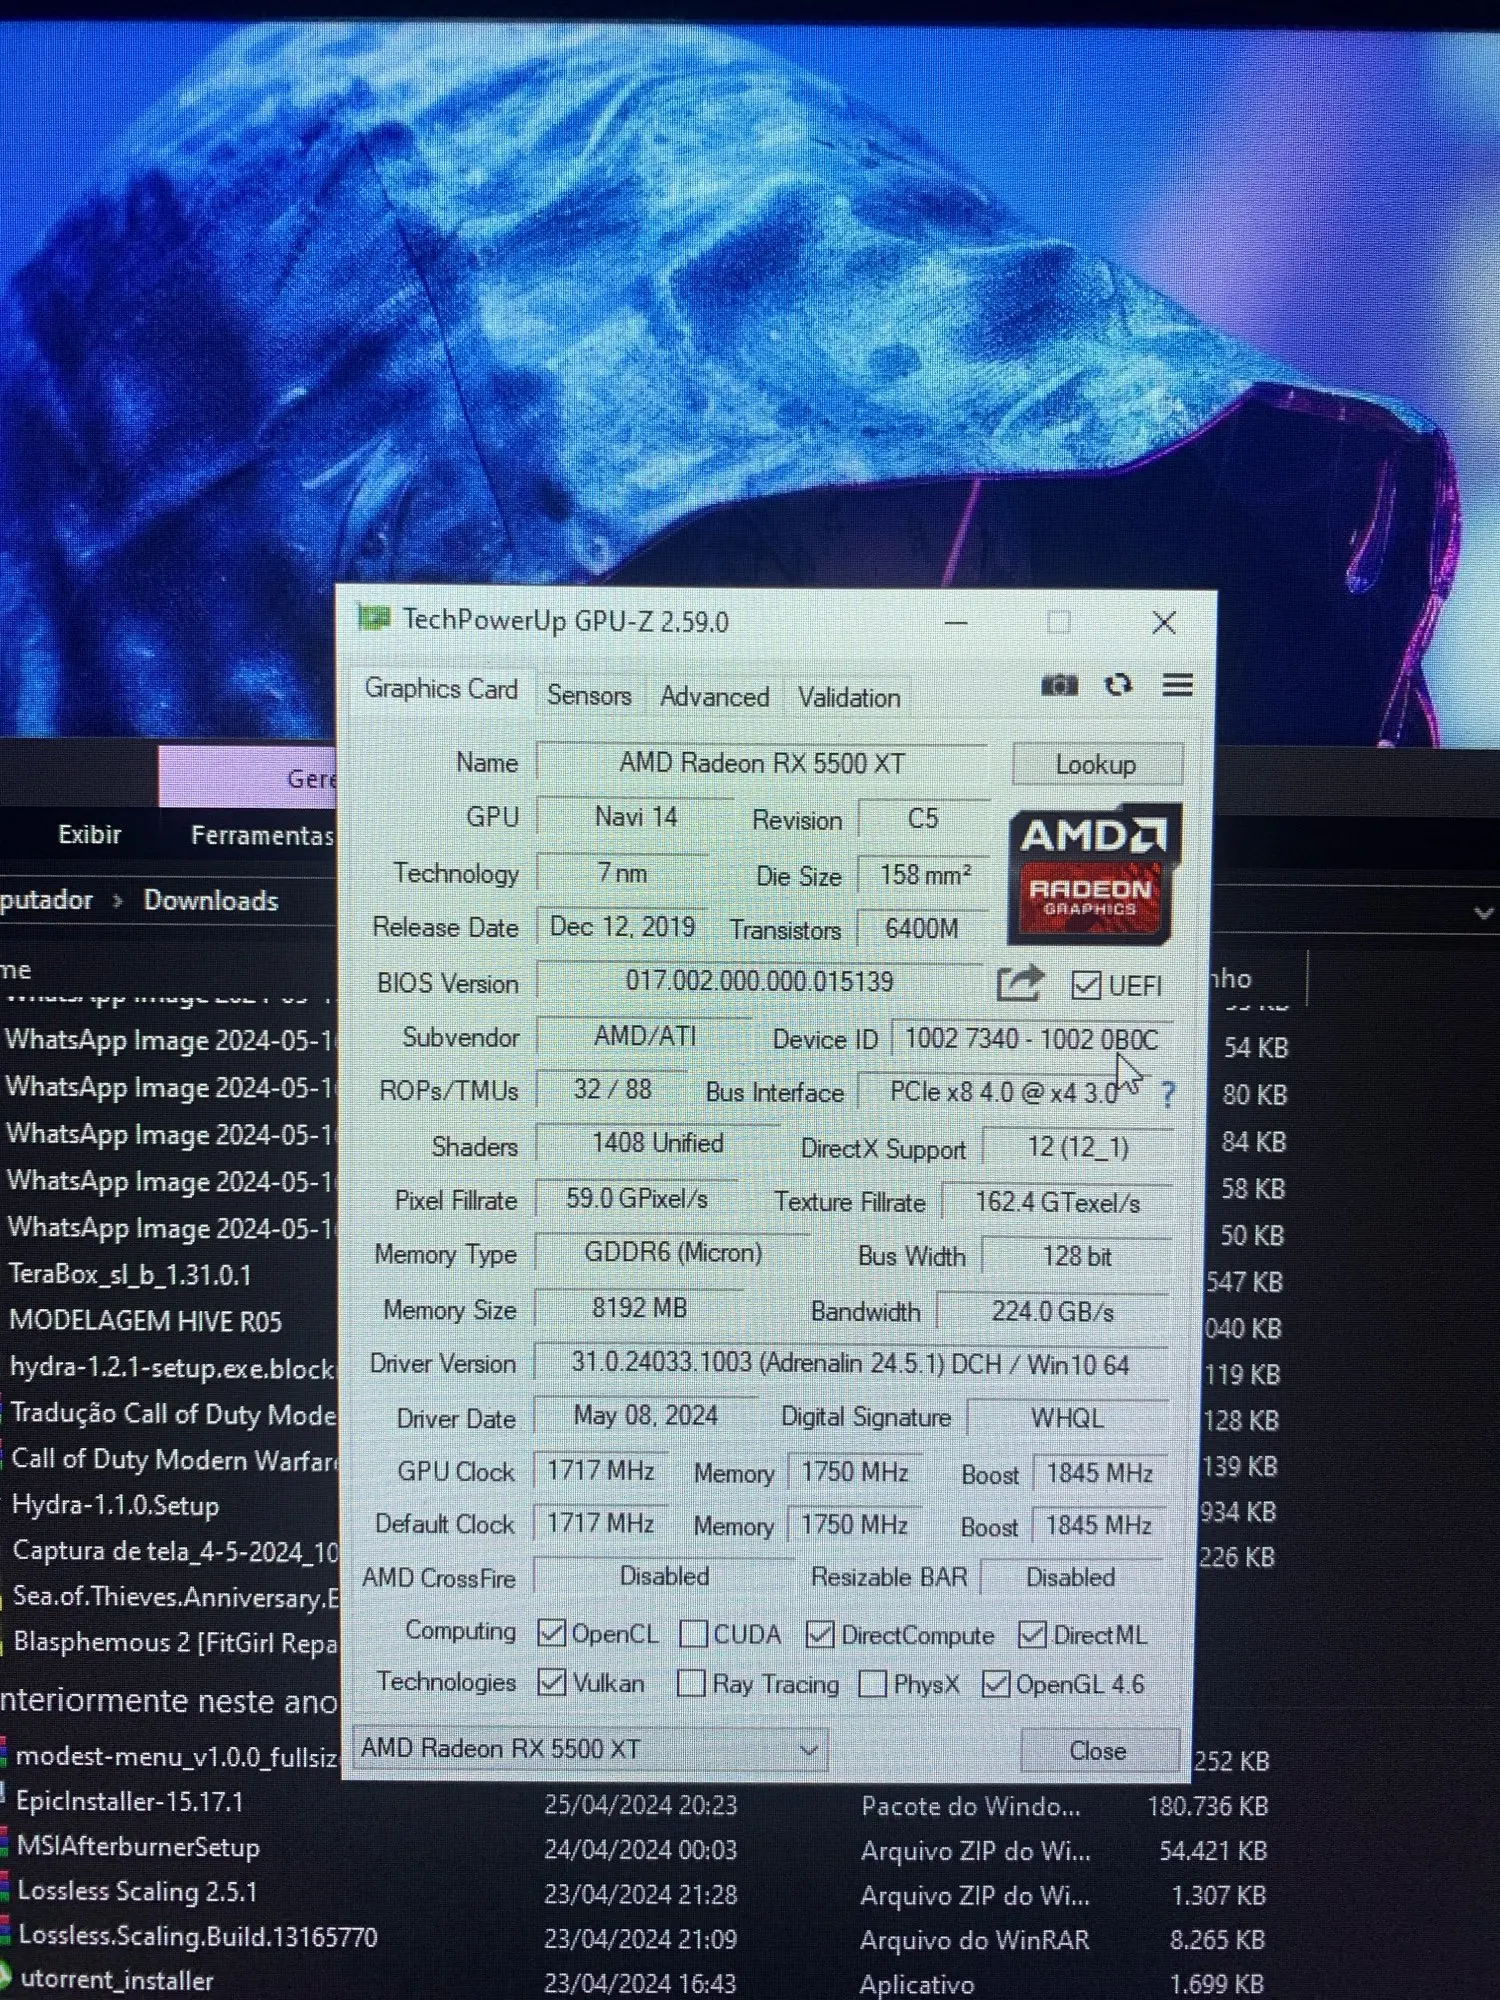Click the BIOS Version field
The width and height of the screenshot is (1500, 2000).
(760, 981)
